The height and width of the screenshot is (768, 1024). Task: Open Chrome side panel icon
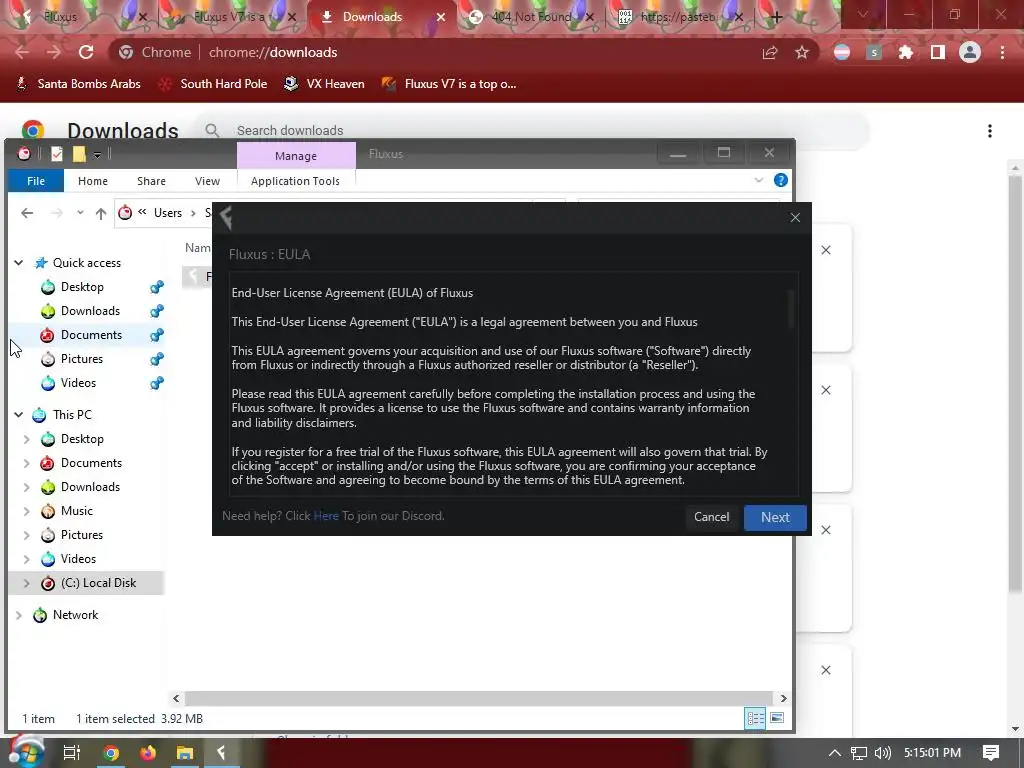(x=938, y=52)
